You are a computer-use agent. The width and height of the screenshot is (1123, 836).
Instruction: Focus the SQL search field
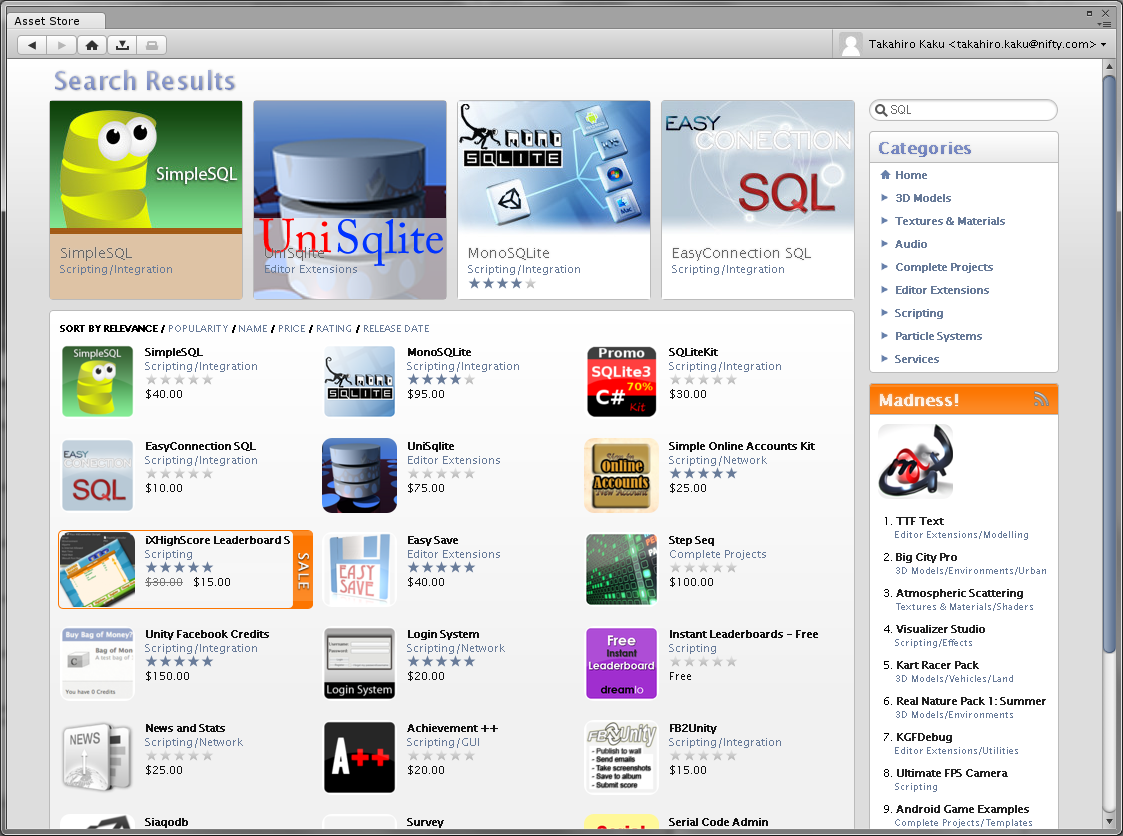click(x=963, y=110)
